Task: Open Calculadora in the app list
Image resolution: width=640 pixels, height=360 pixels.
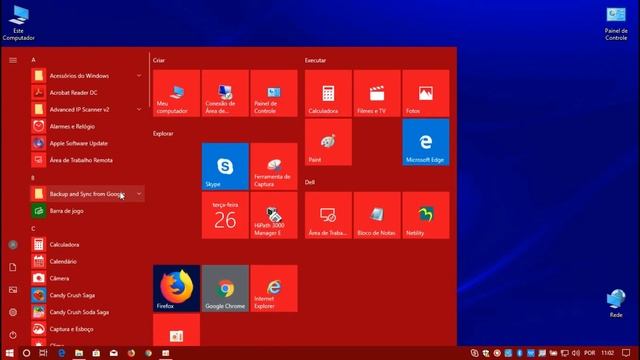Action: pos(87,244)
